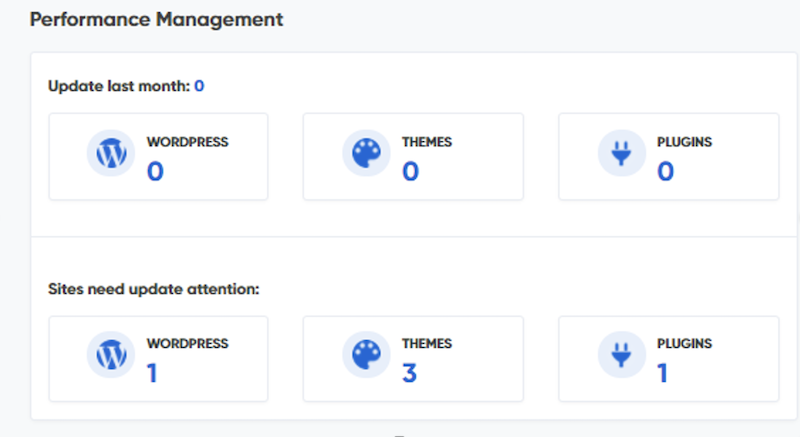Open the Themes count 0 in last month updates
Viewport: 800px width, 437px height.
tap(410, 171)
